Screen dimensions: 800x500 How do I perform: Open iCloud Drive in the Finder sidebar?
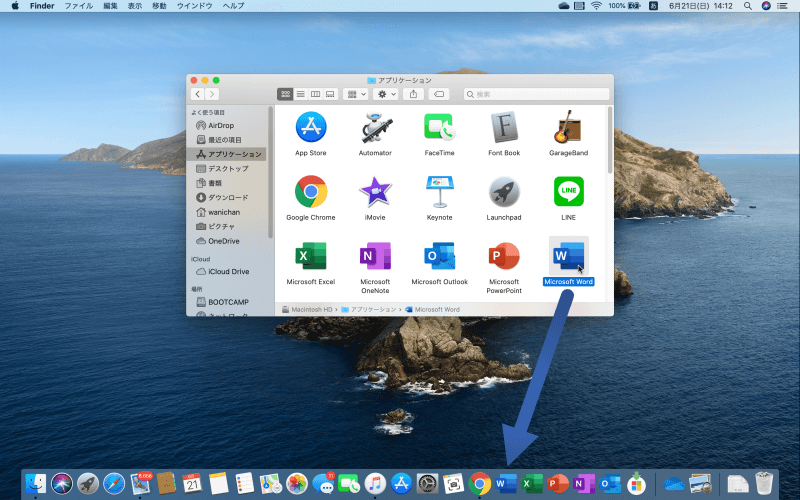226,271
